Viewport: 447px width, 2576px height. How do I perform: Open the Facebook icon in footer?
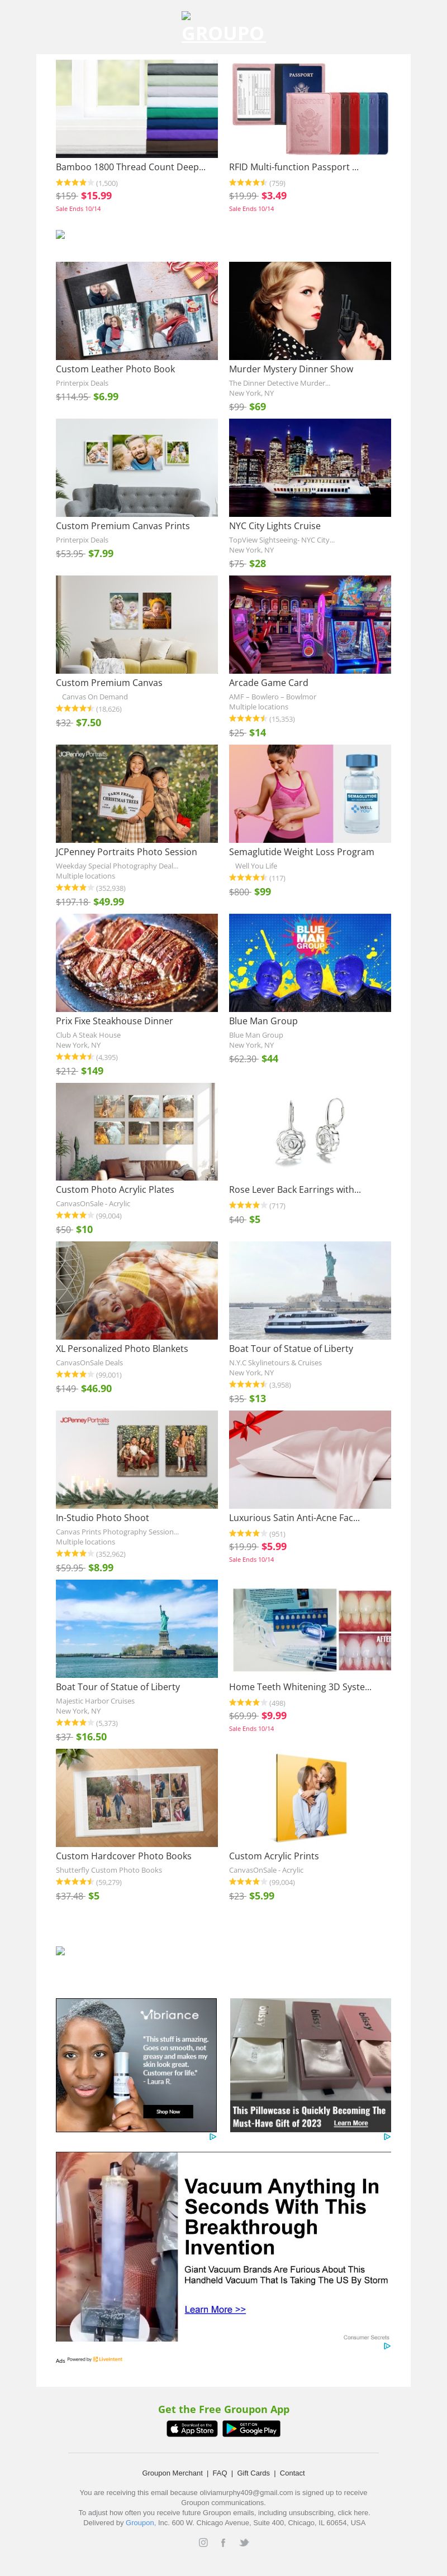[x=223, y=2543]
